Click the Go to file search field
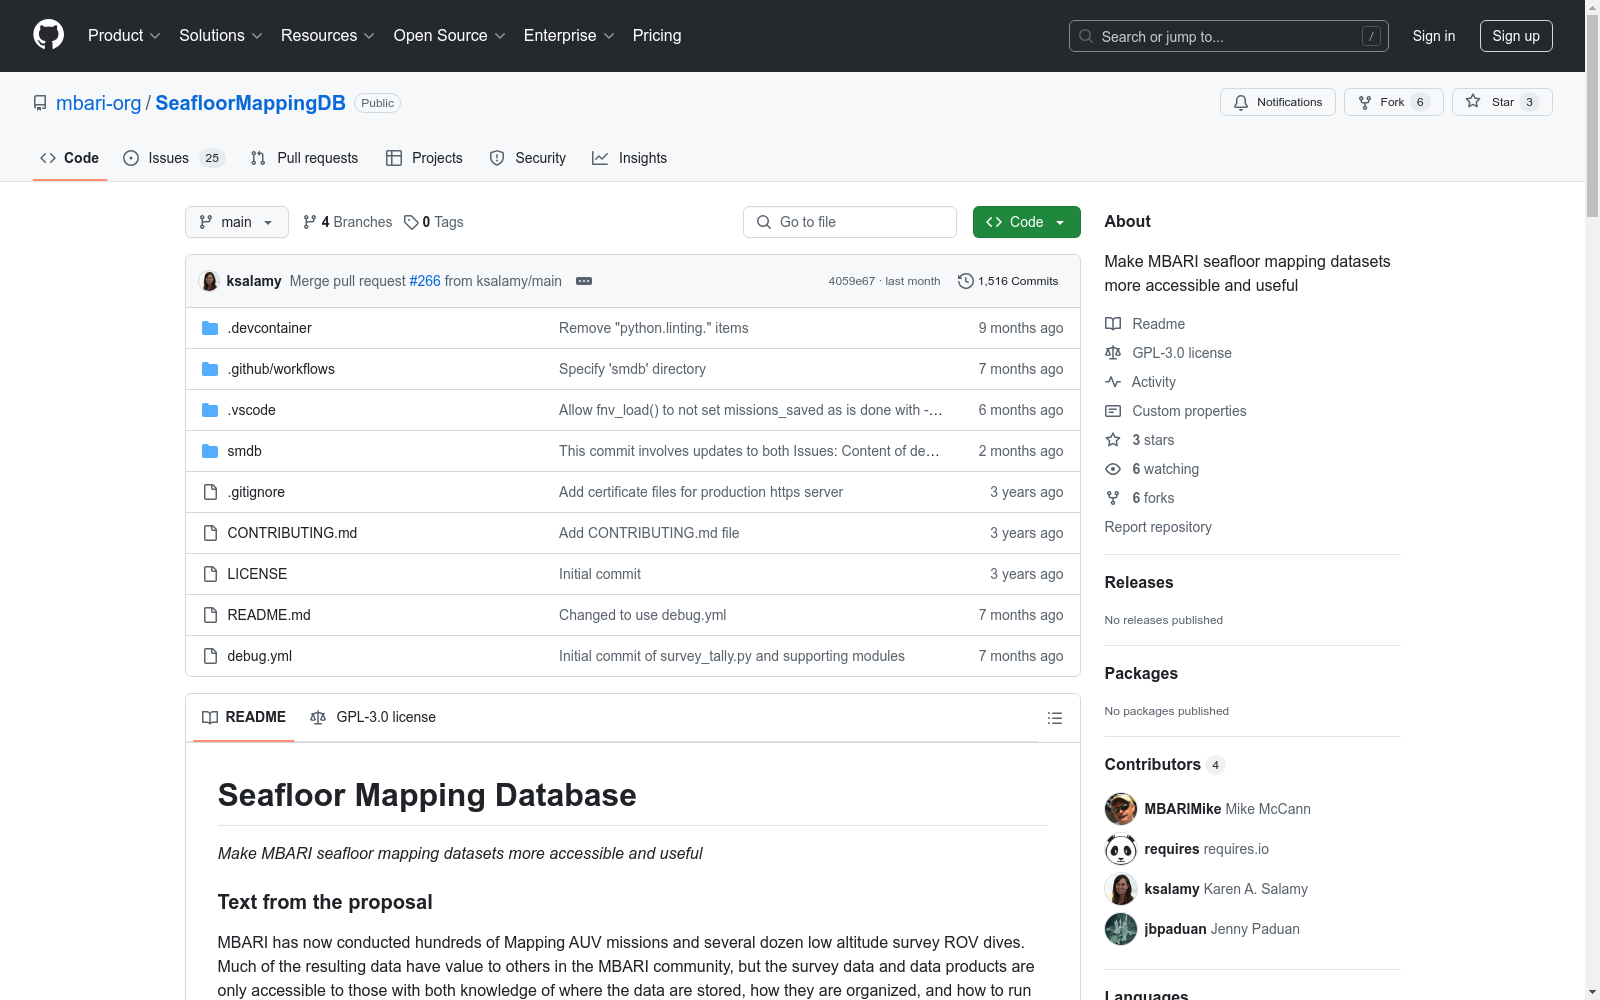This screenshot has width=1600, height=1000. pos(850,222)
